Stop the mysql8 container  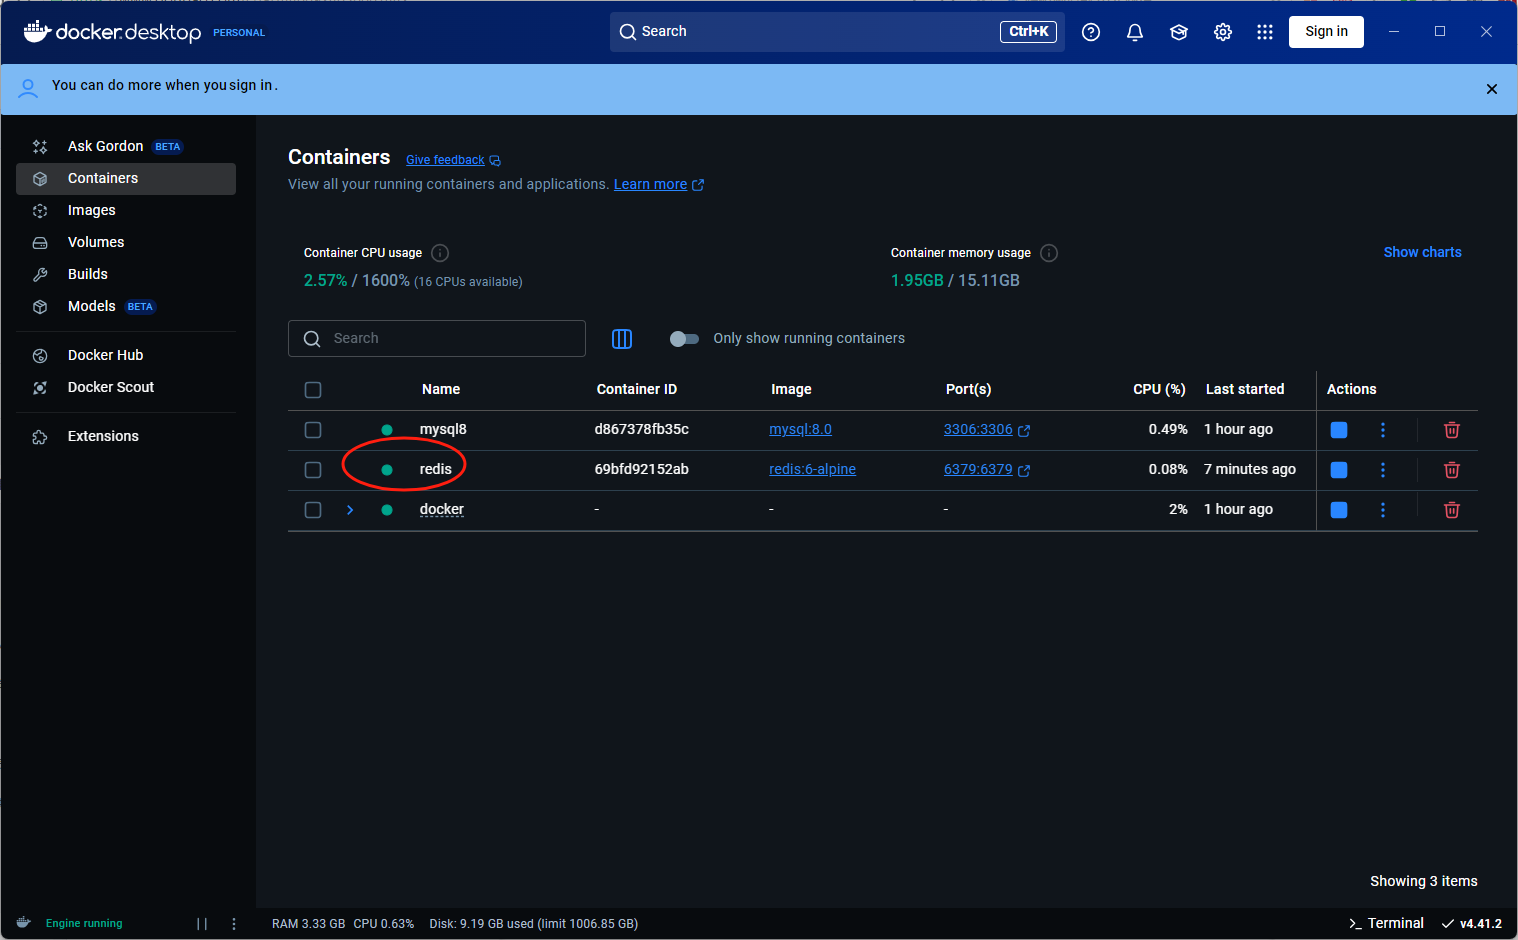pos(1339,430)
